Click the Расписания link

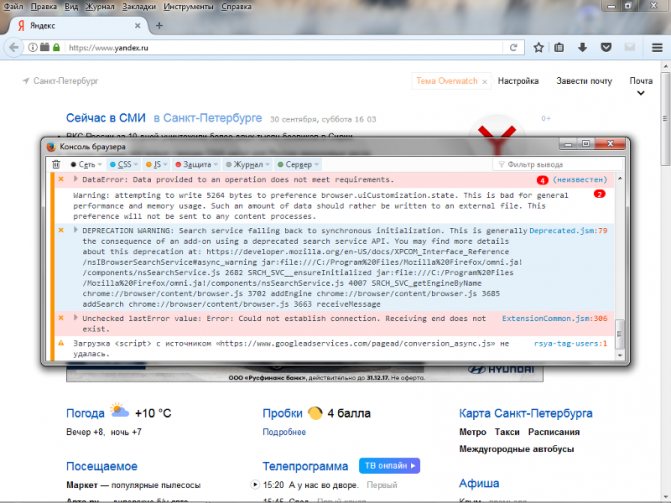554,432
